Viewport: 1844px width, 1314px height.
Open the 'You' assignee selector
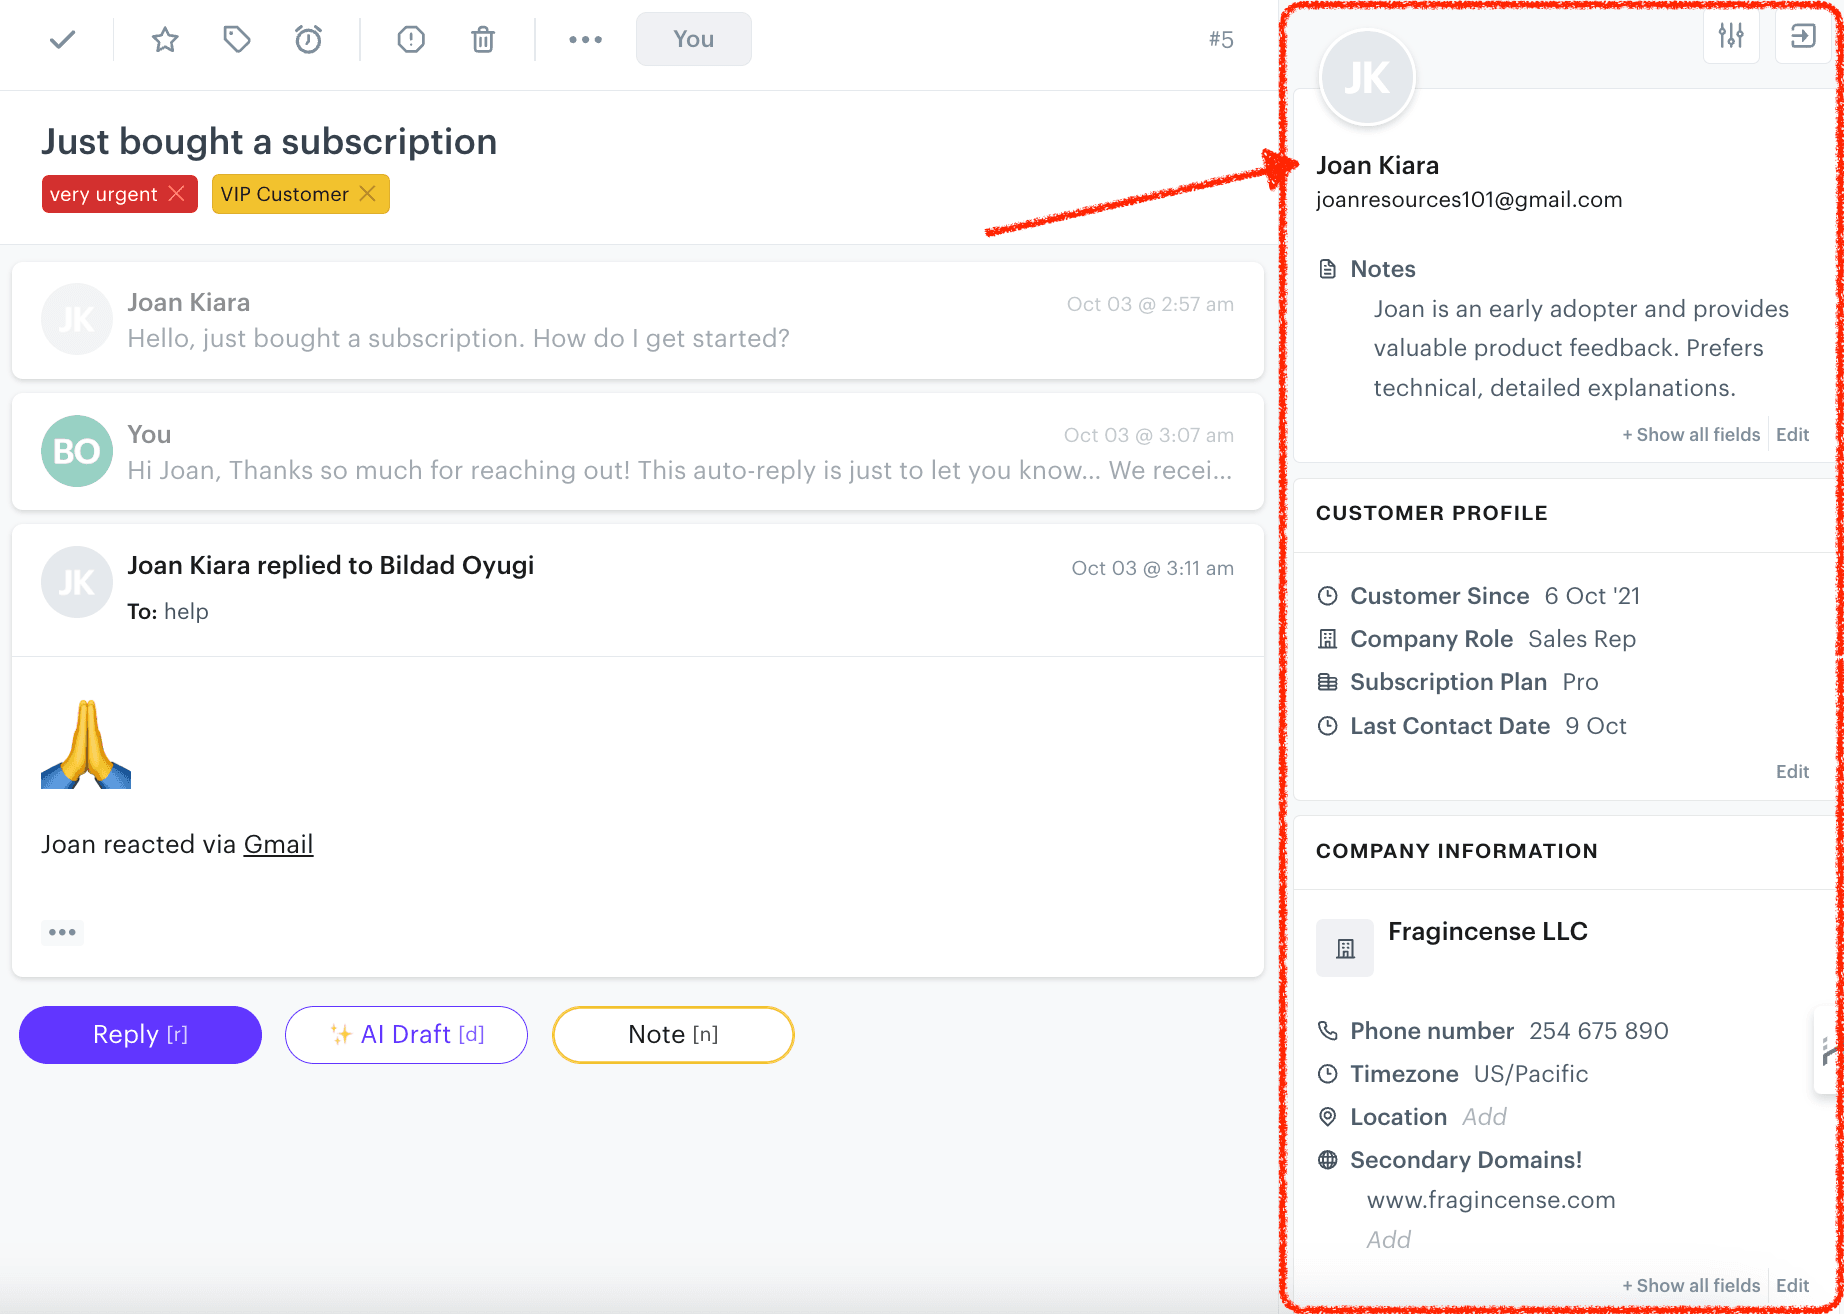(693, 39)
